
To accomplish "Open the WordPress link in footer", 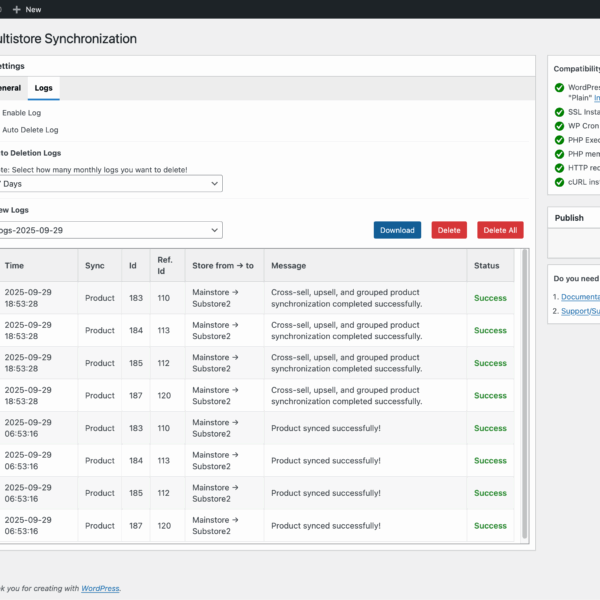I will tap(100, 588).
